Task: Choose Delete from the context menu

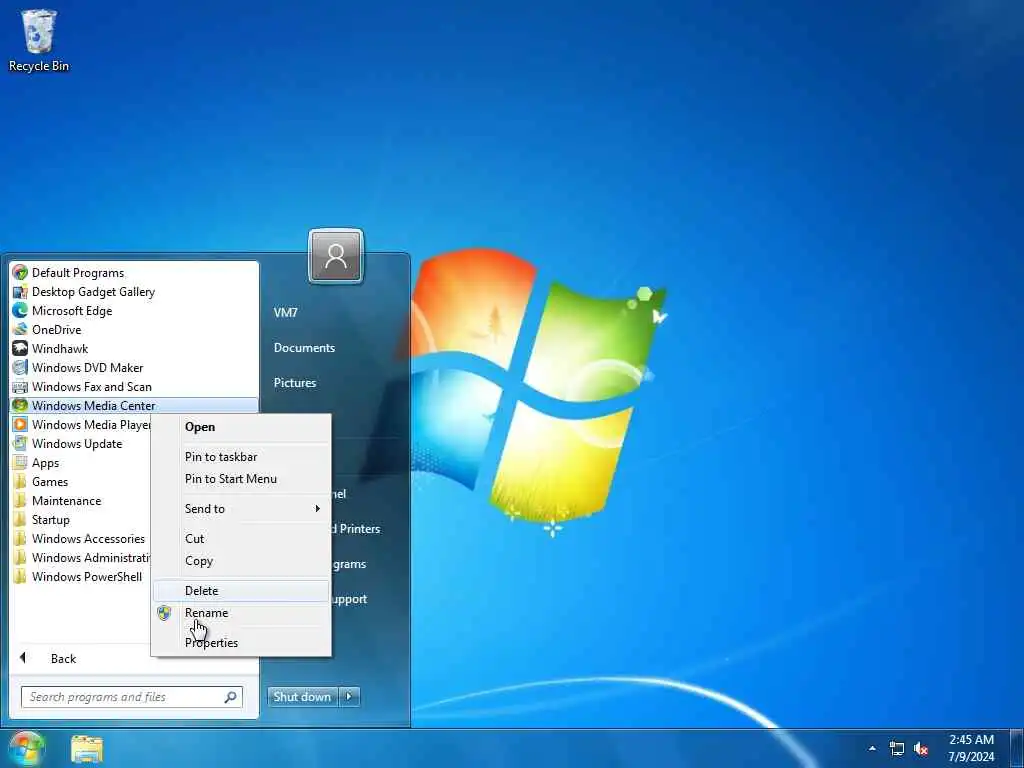Action: 241,590
